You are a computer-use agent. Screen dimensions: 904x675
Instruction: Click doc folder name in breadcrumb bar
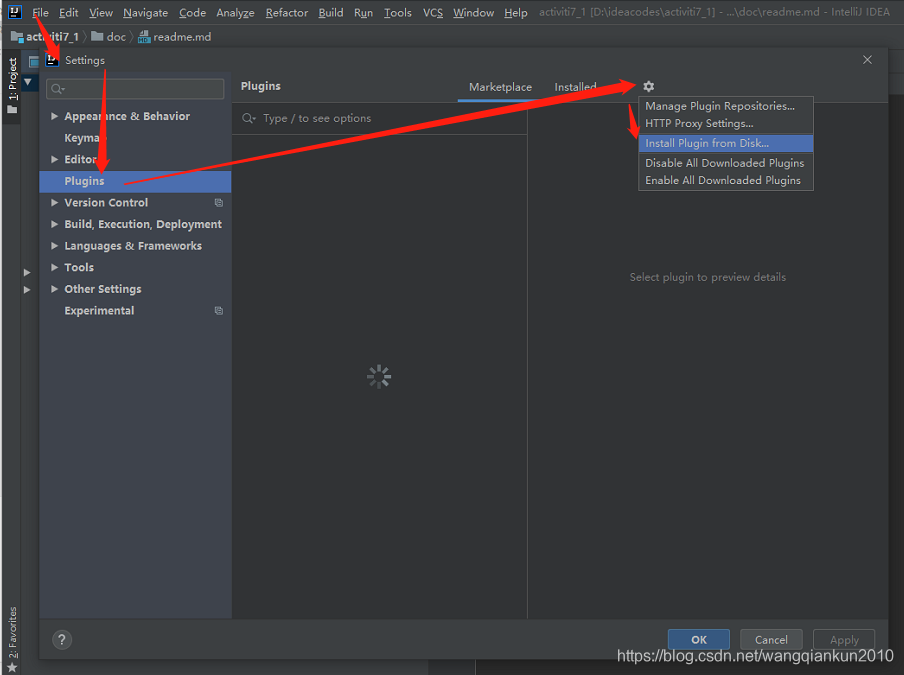point(116,37)
